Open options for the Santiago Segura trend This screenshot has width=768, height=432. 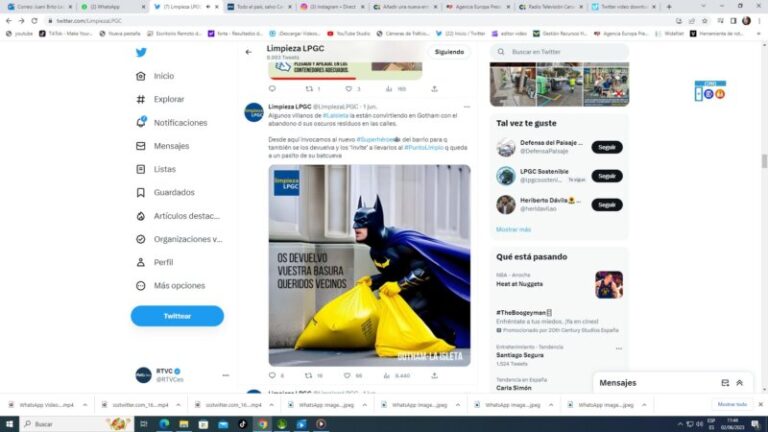click(619, 349)
